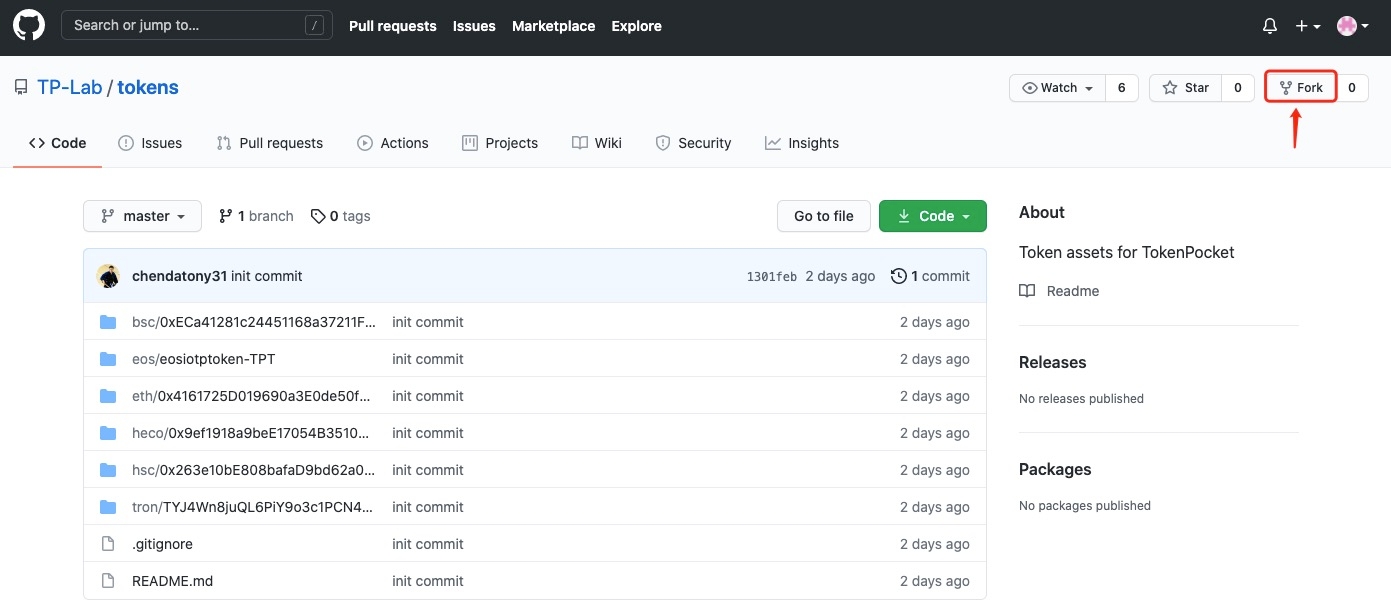Image resolution: width=1391 pixels, height=605 pixels.
Task: Open the user avatar menu
Action: coord(1353,26)
